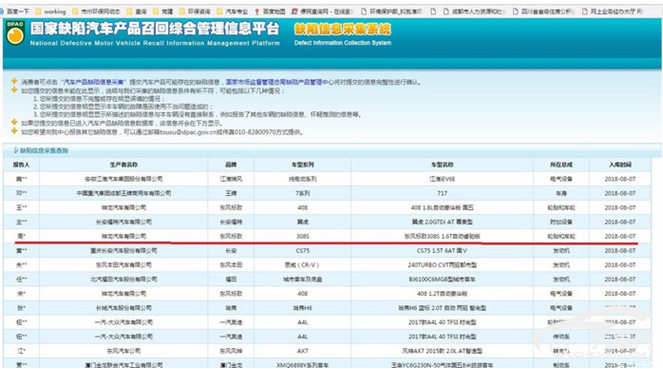663x369 pixels.
Task: Select the CS75 1.5T 6AT model cell
Action: (442, 251)
